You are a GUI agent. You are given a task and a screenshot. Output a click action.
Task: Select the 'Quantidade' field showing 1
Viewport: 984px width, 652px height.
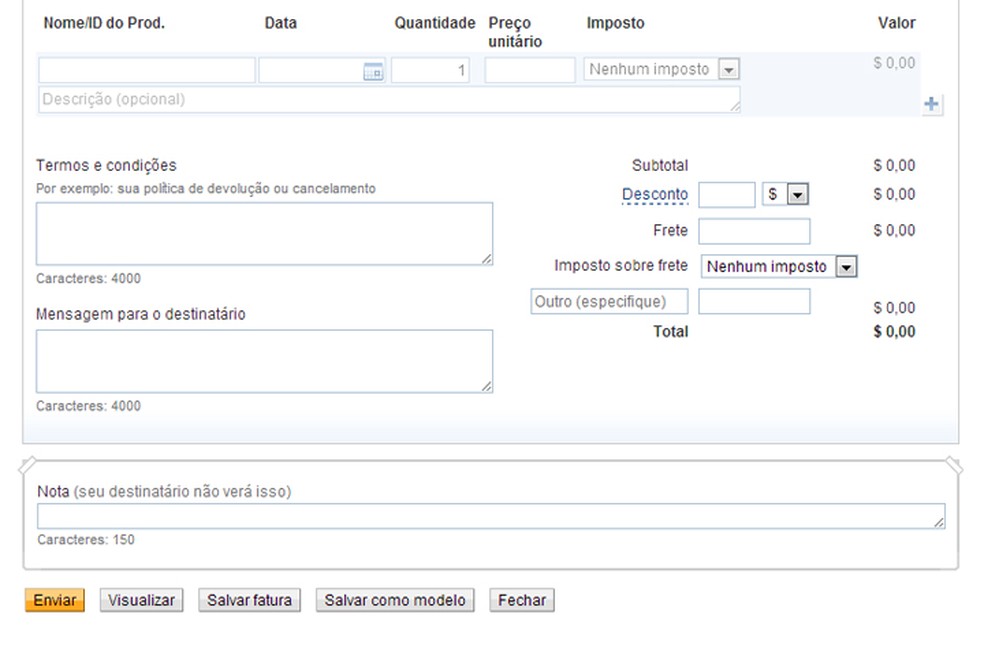click(x=432, y=70)
